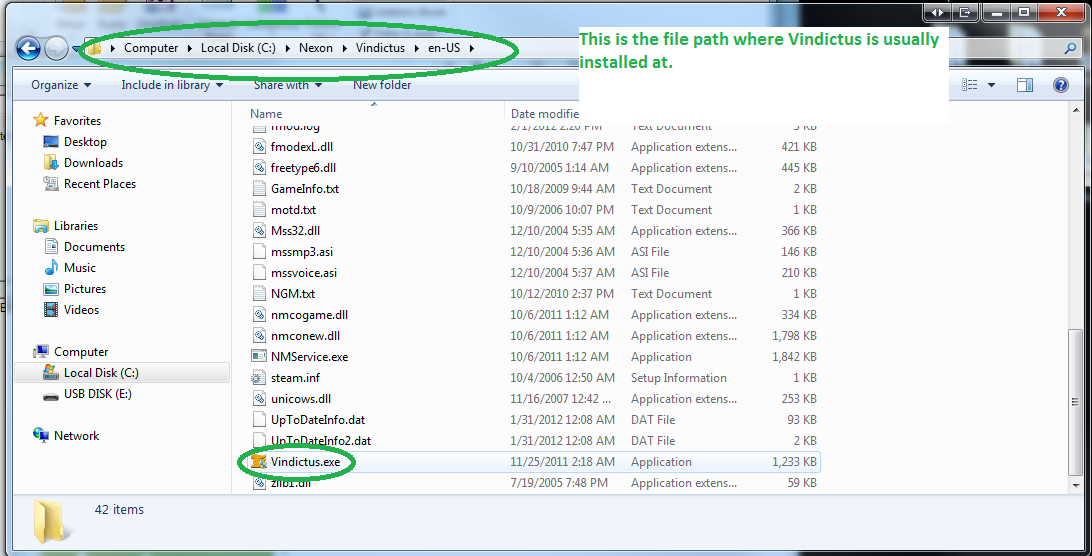The image size is (1092, 556).
Task: Open Network in the navigation pane
Action: [77, 435]
